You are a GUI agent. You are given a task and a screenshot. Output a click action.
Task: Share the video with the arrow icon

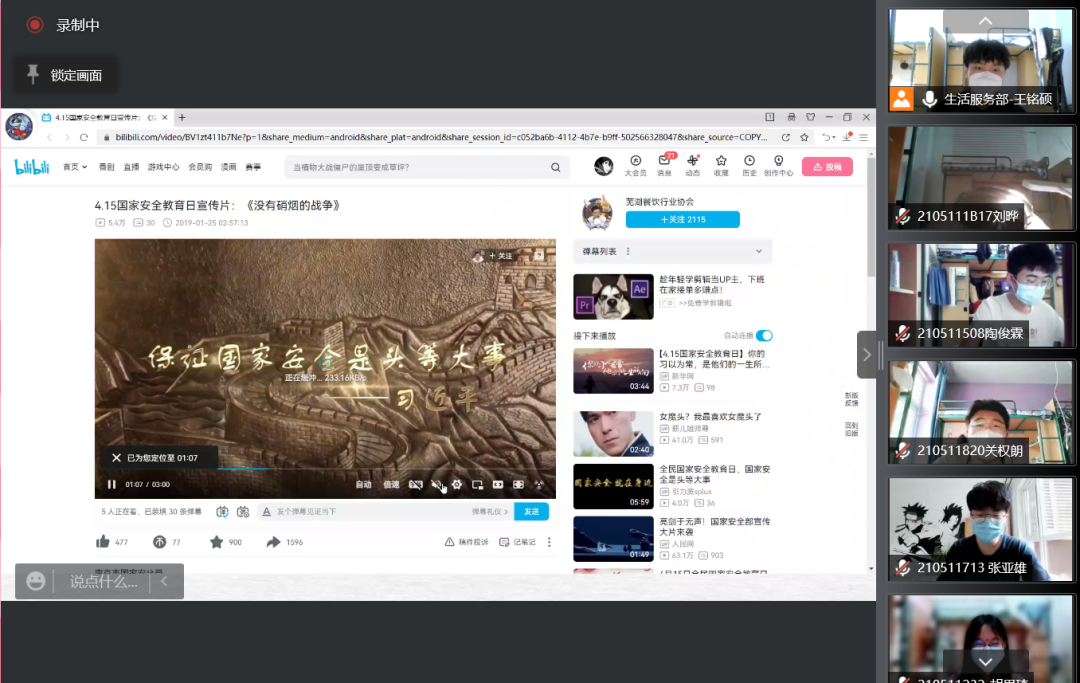[x=273, y=542]
